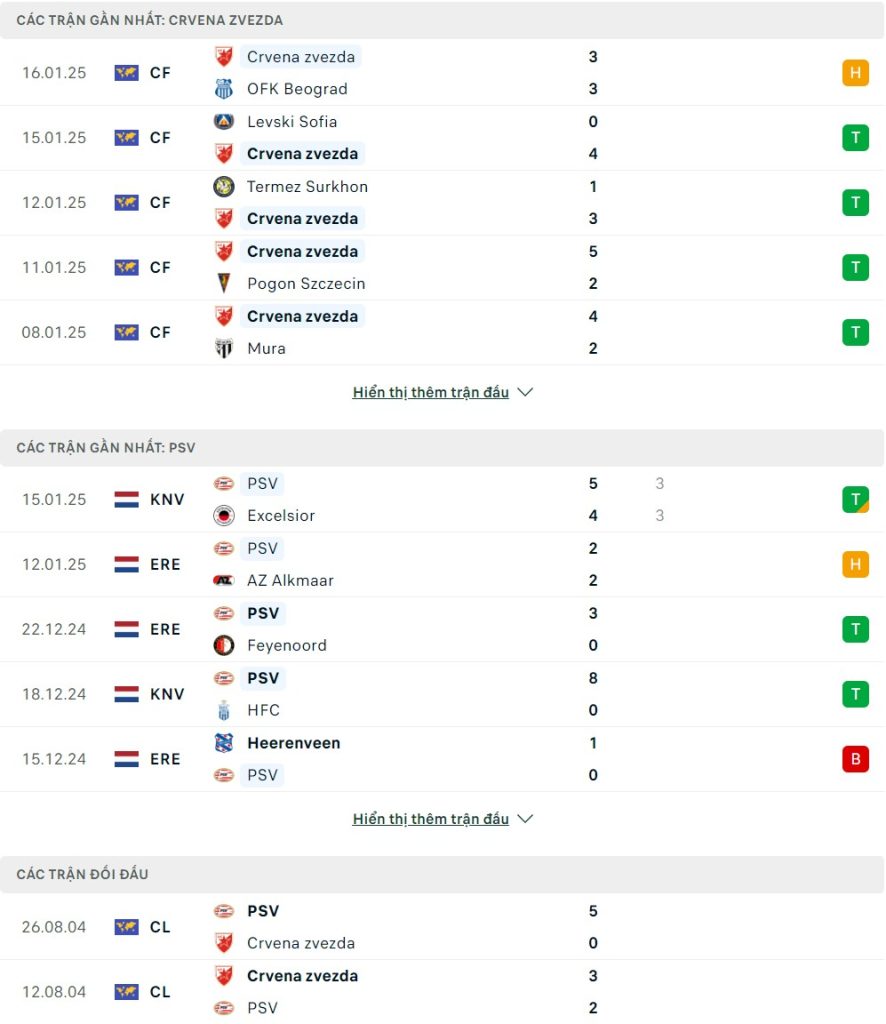
Task: Click the Mura team logo
Action: (x=224, y=348)
